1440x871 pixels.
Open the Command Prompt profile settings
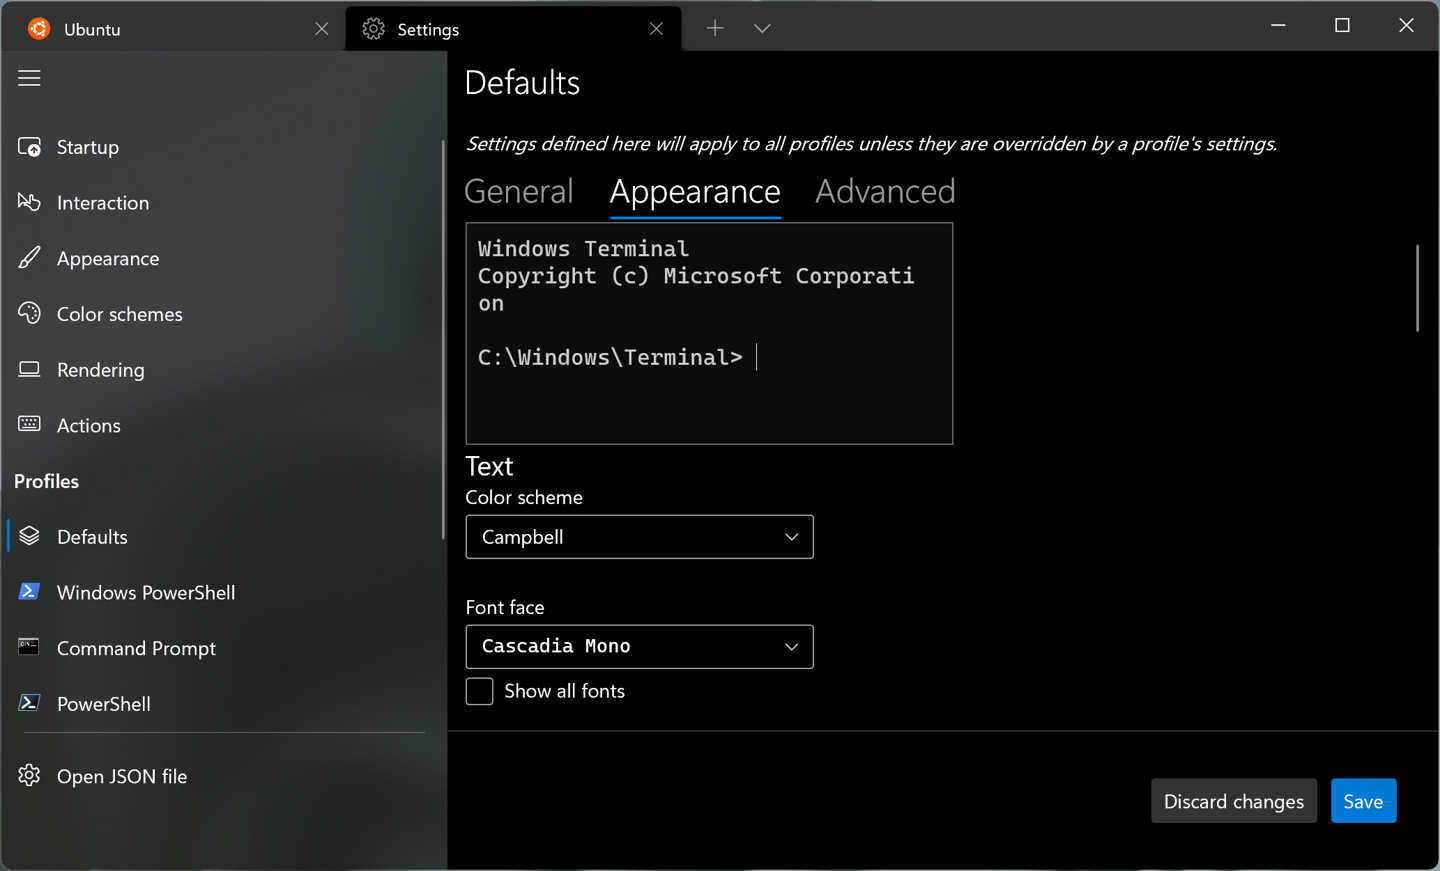click(x=136, y=648)
